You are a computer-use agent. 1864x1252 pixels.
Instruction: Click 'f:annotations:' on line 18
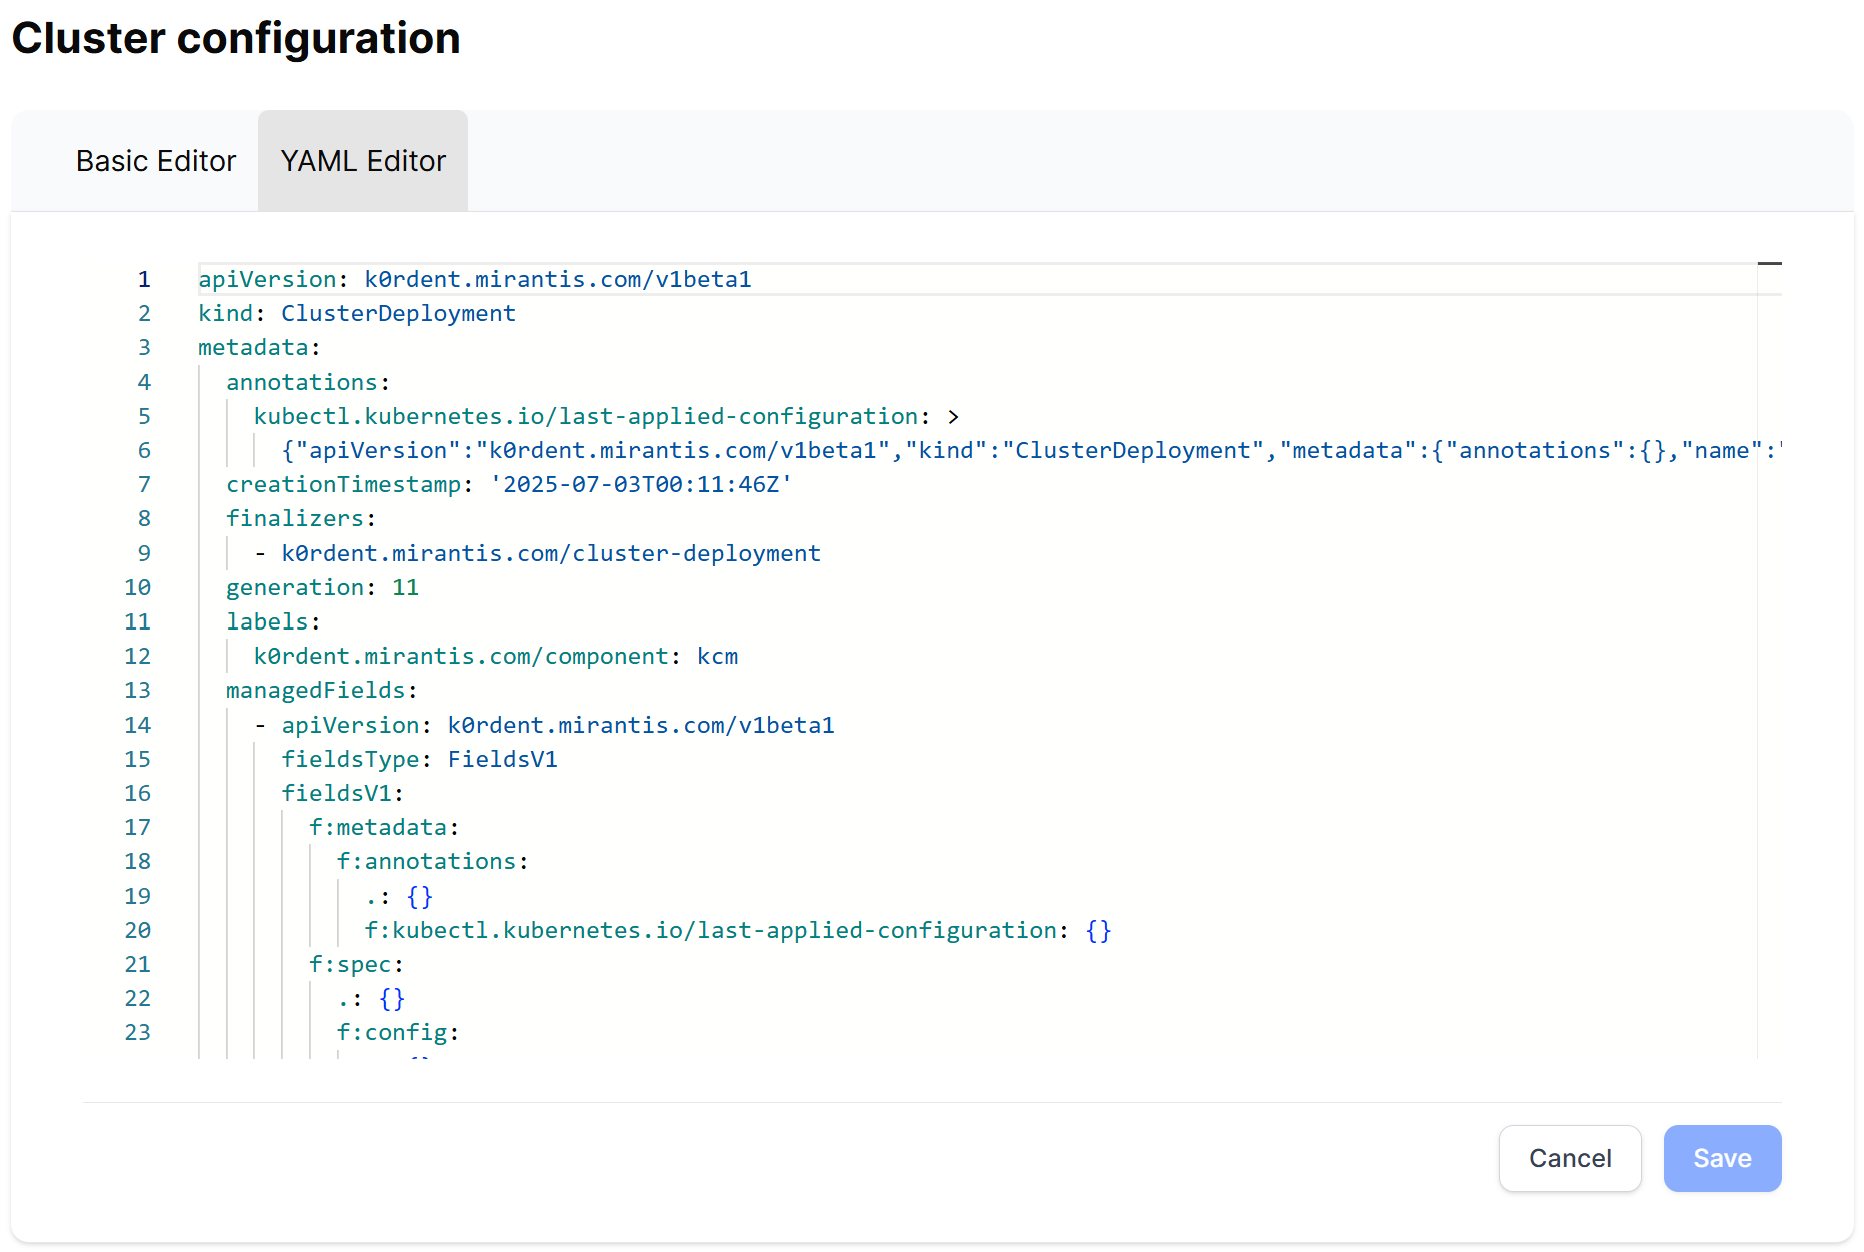(432, 861)
